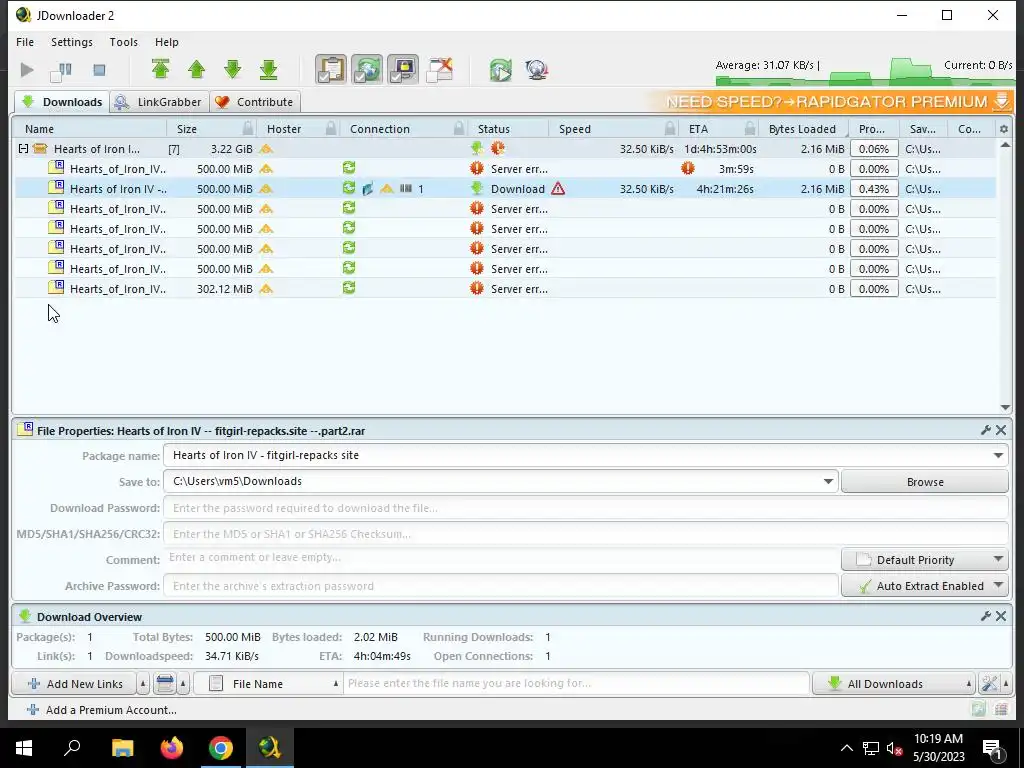Click the Rapidgator Premium banner
The image size is (1024, 768).
[x=831, y=102]
